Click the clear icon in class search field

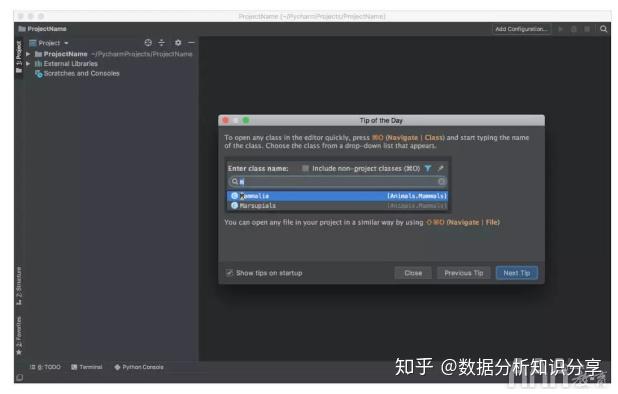click(x=441, y=181)
